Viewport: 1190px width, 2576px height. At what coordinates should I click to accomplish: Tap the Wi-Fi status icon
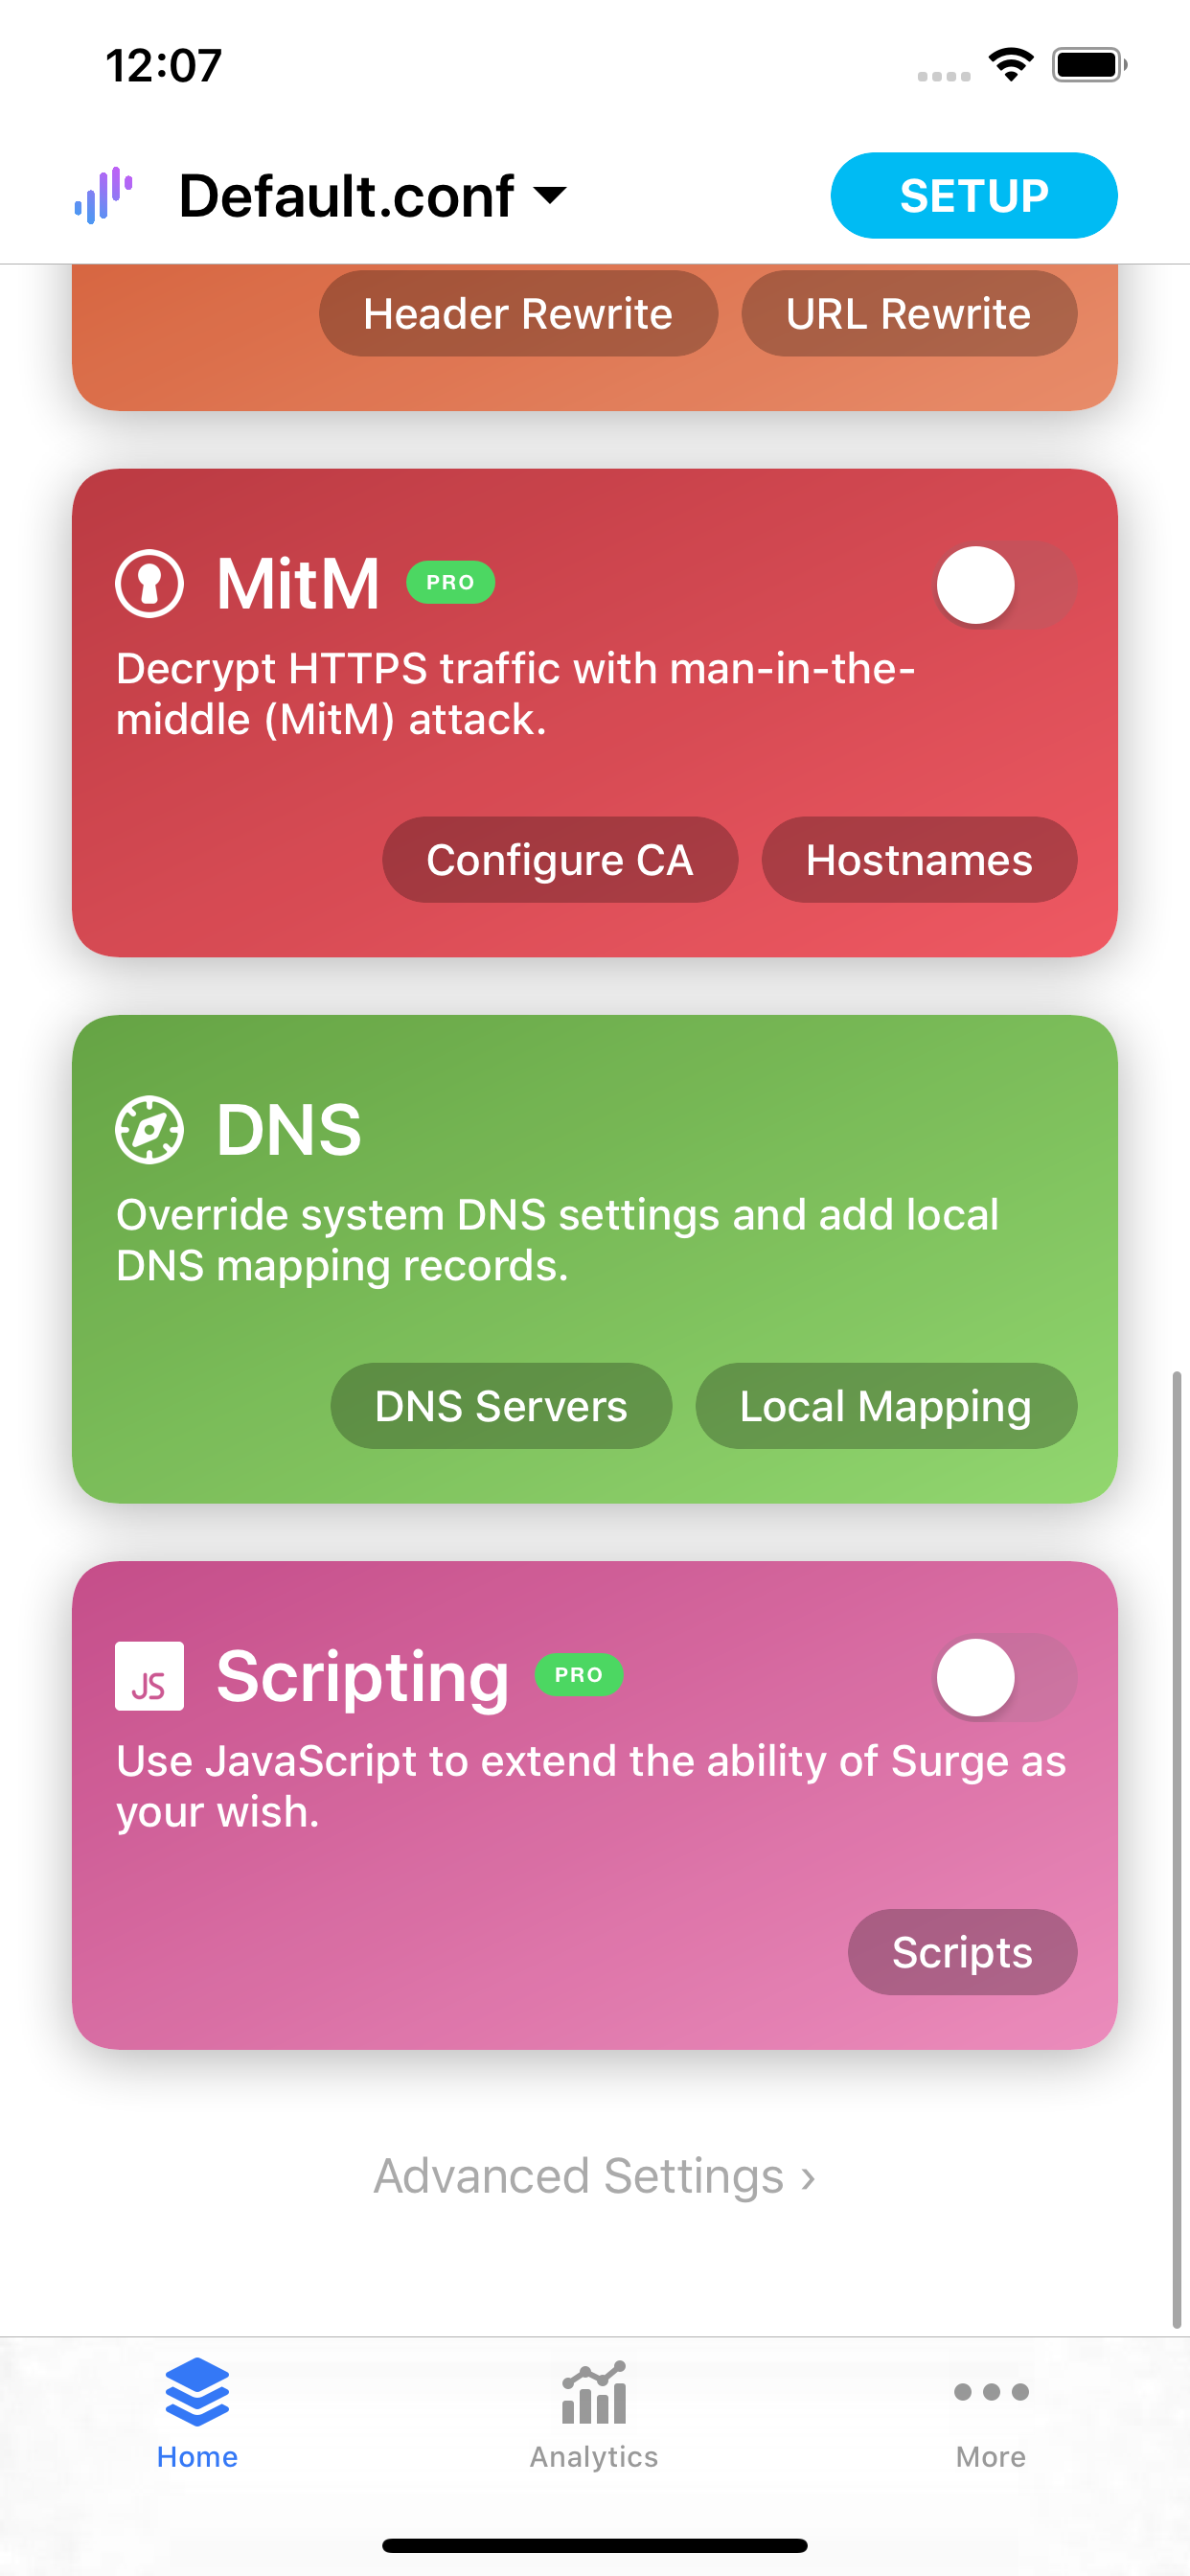[1011, 65]
